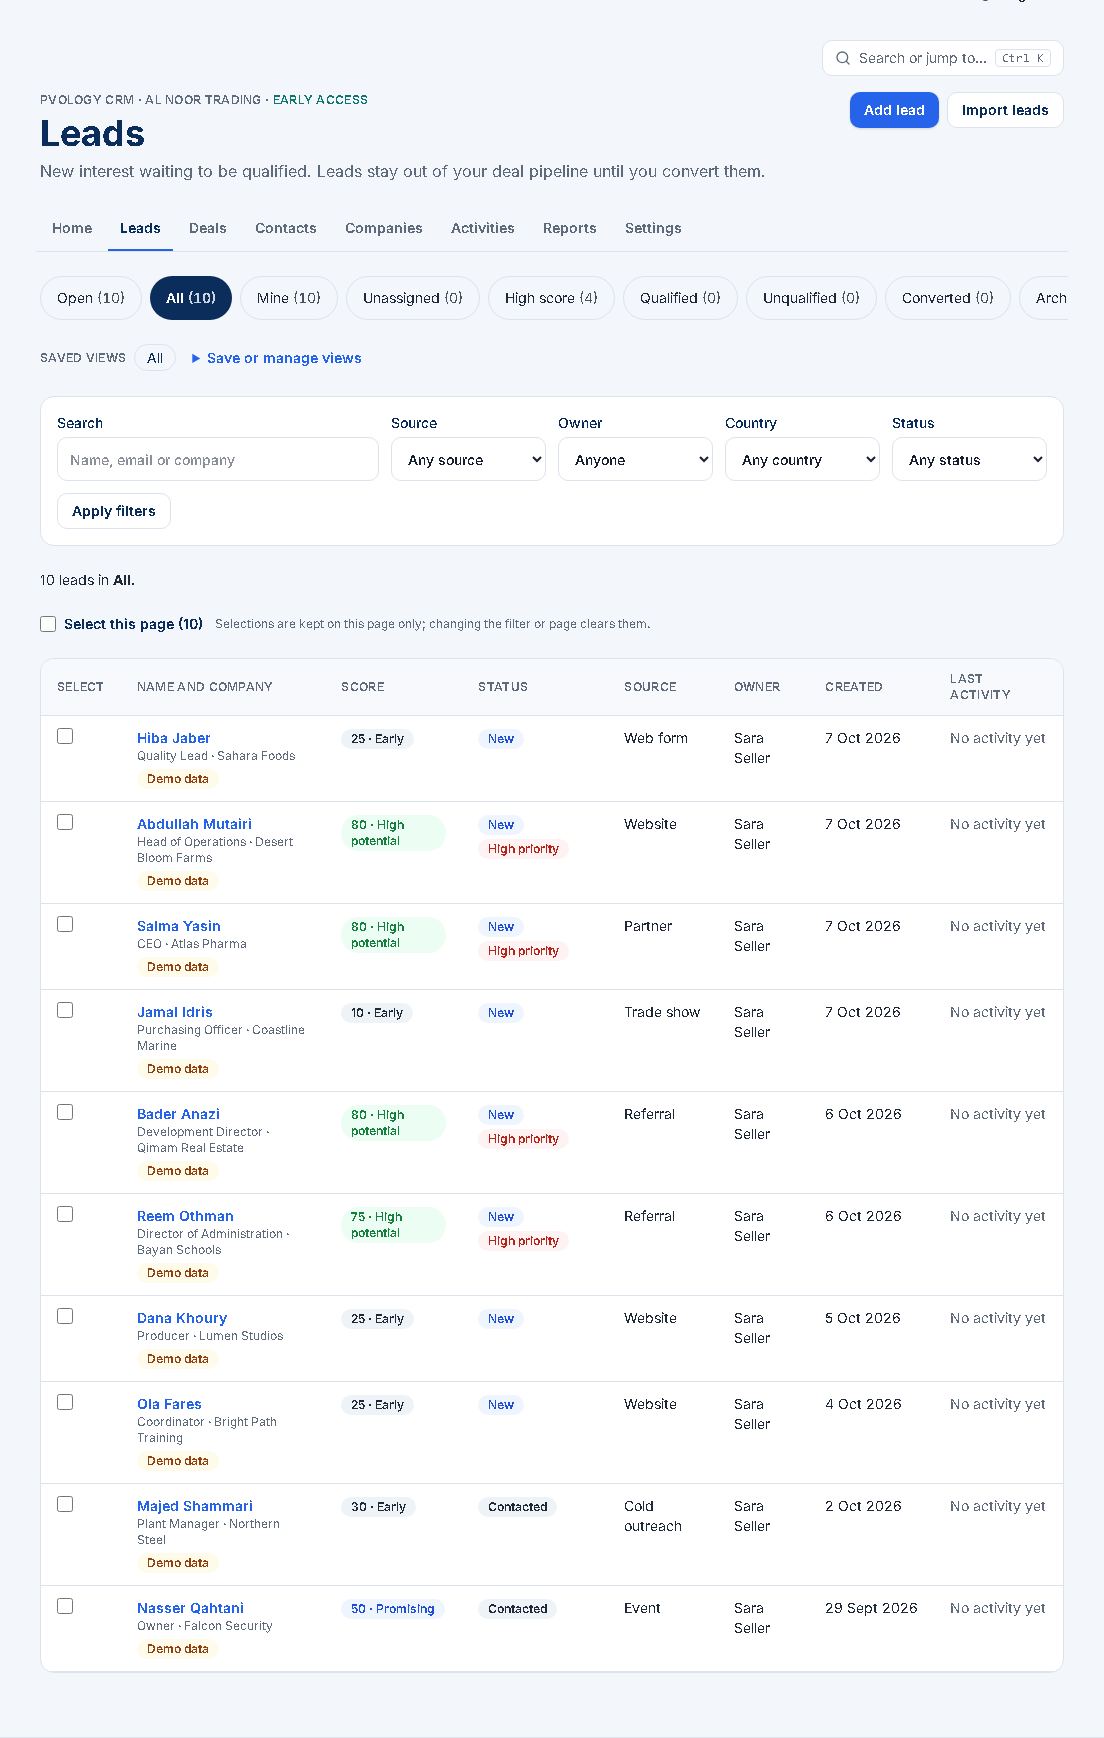Click the Partner source cell

tap(648, 926)
